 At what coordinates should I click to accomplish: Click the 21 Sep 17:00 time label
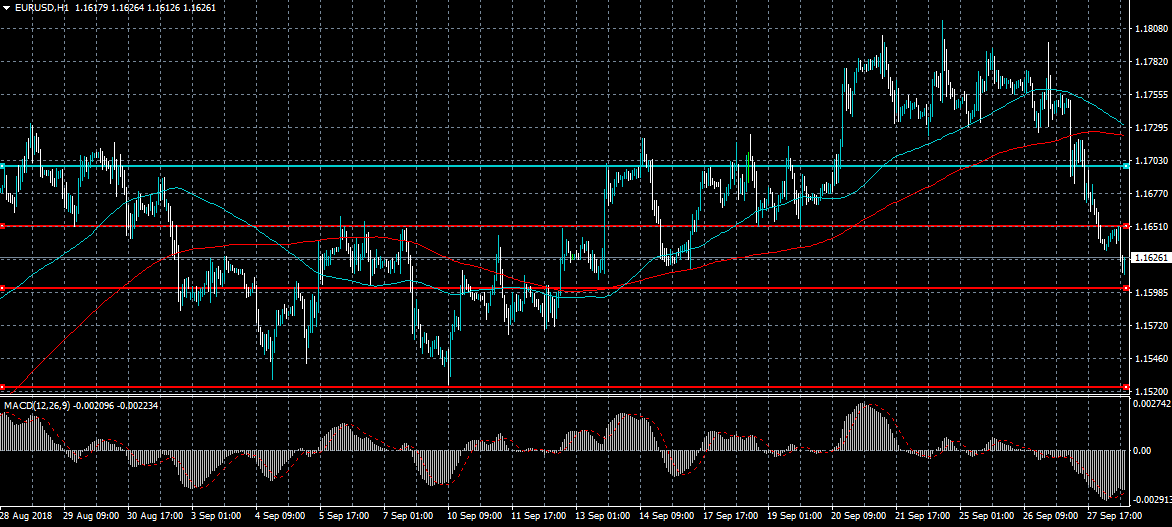point(922,516)
